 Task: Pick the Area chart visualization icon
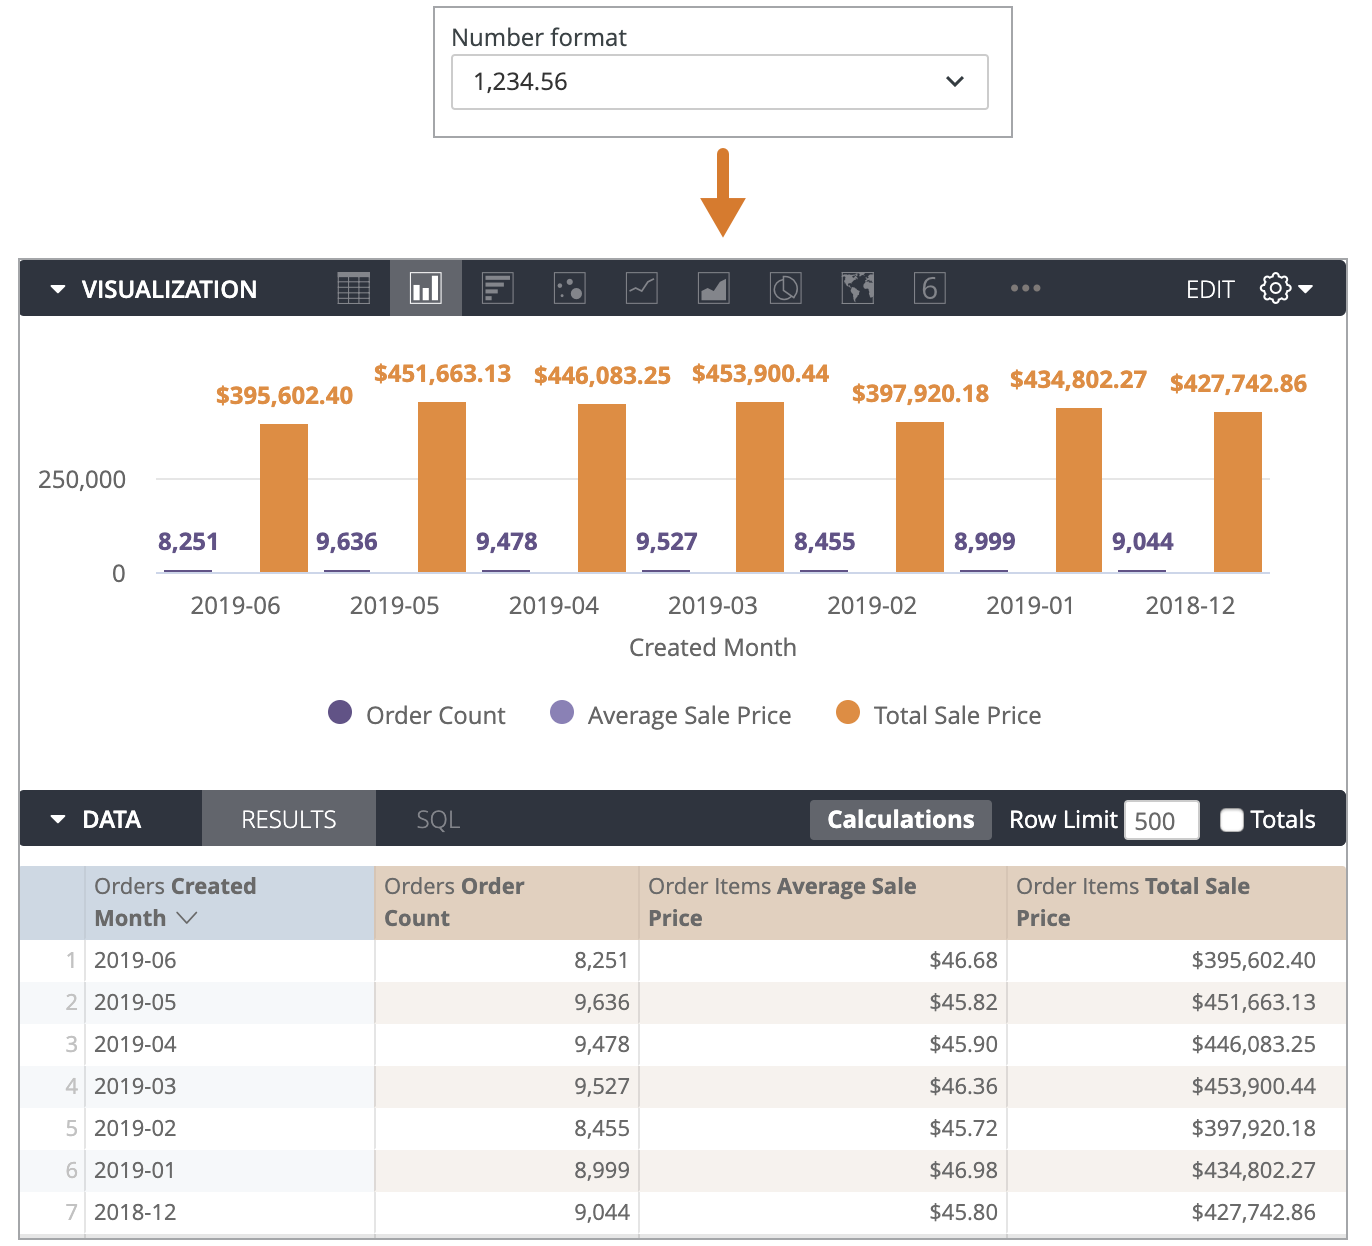(x=713, y=288)
